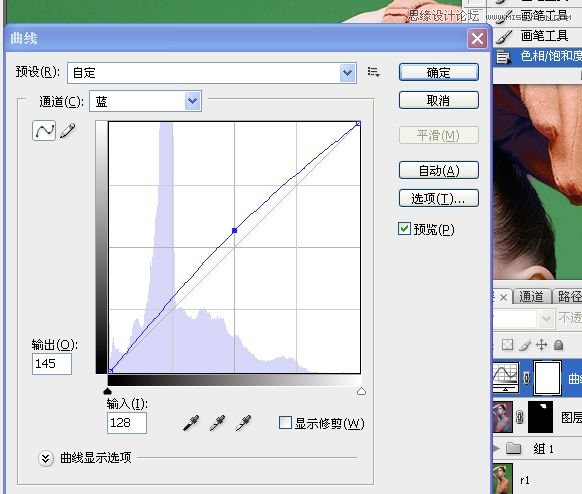Expand 曲线显示选项 curve display options
This screenshot has height=494, width=582.
coord(46,458)
